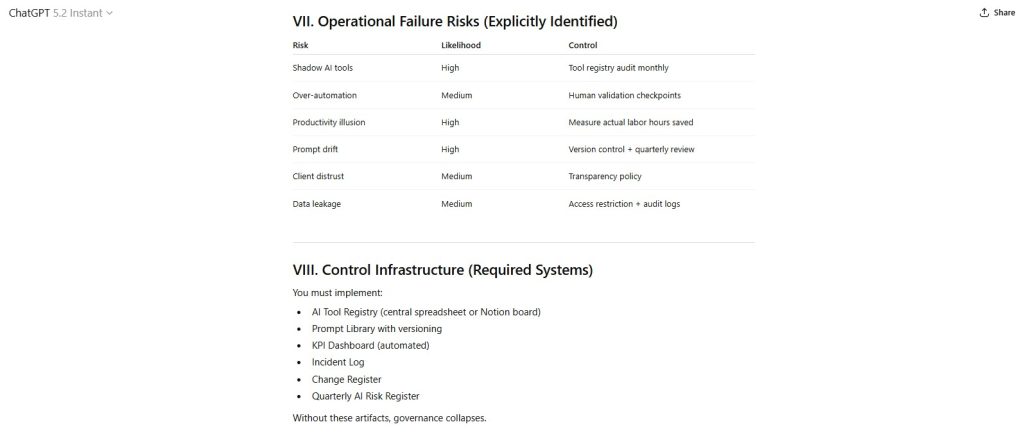Viewport: 1024px width, 438px height.
Task: Click the Likelihood column header
Action: (460, 46)
